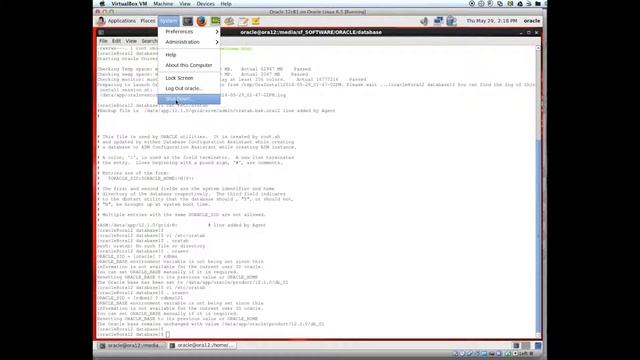Open the terminal Search menu
The width and height of the screenshot is (640, 360).
149,41
